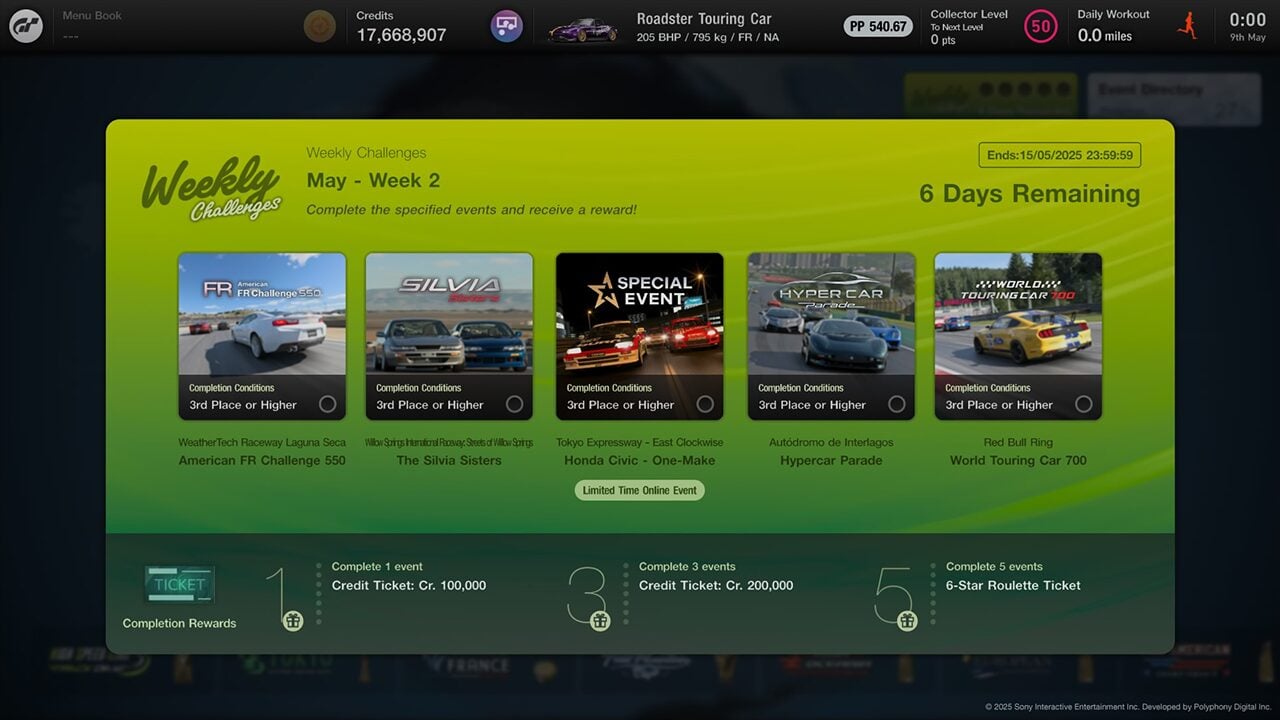1280x720 pixels.
Task: Open the purple garage car icon
Action: click(x=507, y=26)
